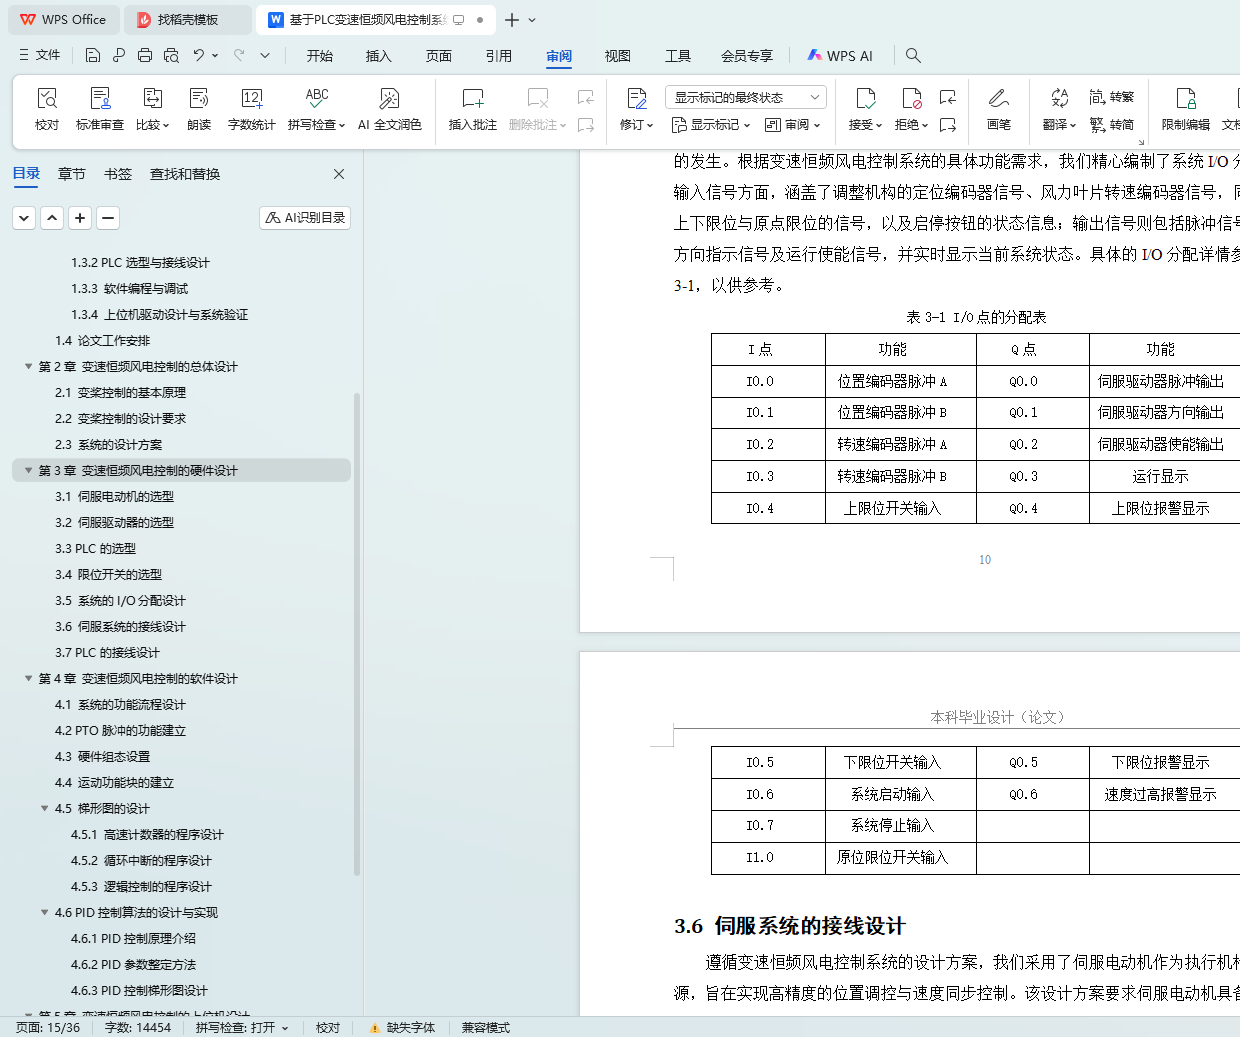The image size is (1240, 1037).
Task: Click the 比较 compare documents icon
Action: (152, 98)
